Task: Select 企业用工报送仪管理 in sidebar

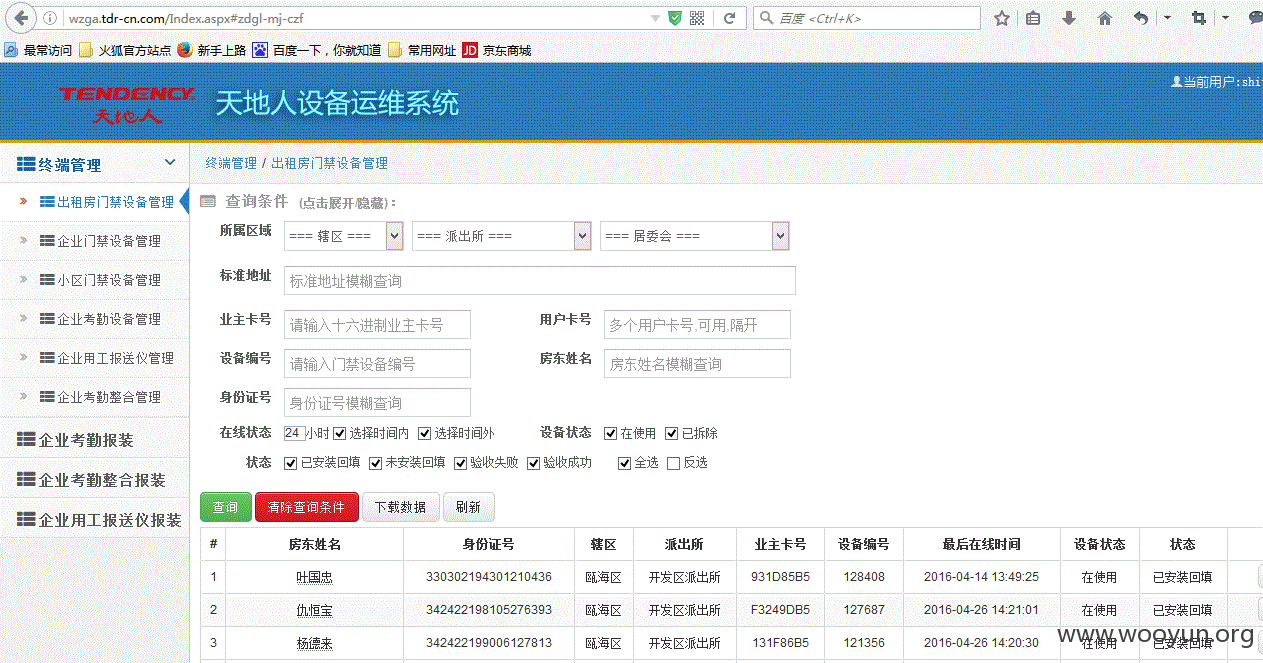Action: click(94, 358)
